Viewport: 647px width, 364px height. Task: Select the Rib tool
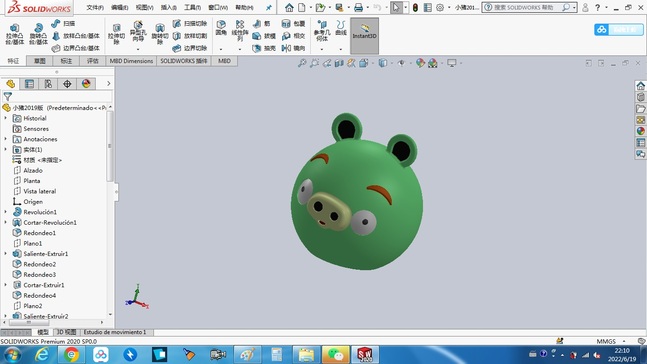(262, 24)
